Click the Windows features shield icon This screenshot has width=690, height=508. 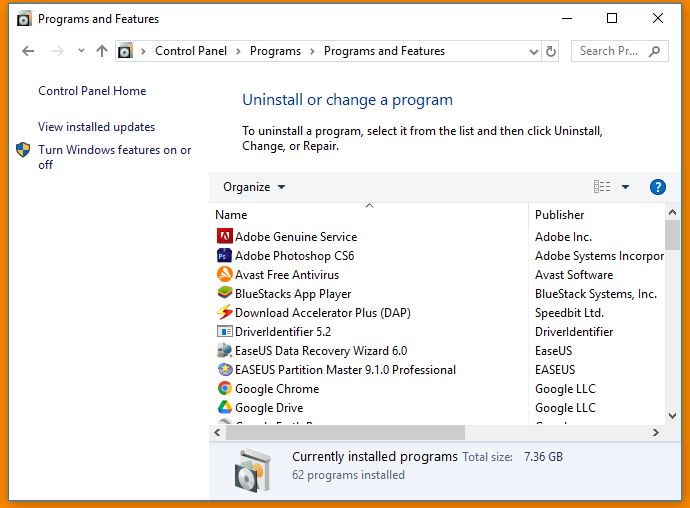(23, 150)
